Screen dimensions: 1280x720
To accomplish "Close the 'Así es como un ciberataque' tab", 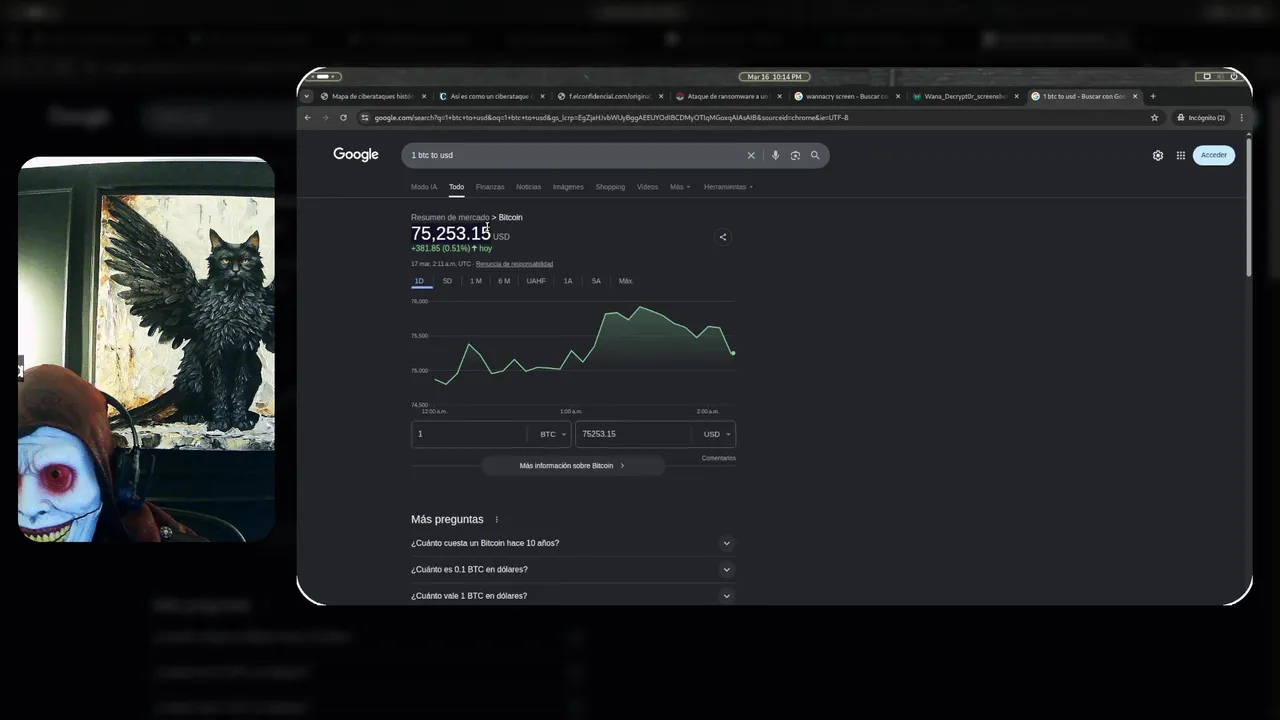I will pos(542,96).
